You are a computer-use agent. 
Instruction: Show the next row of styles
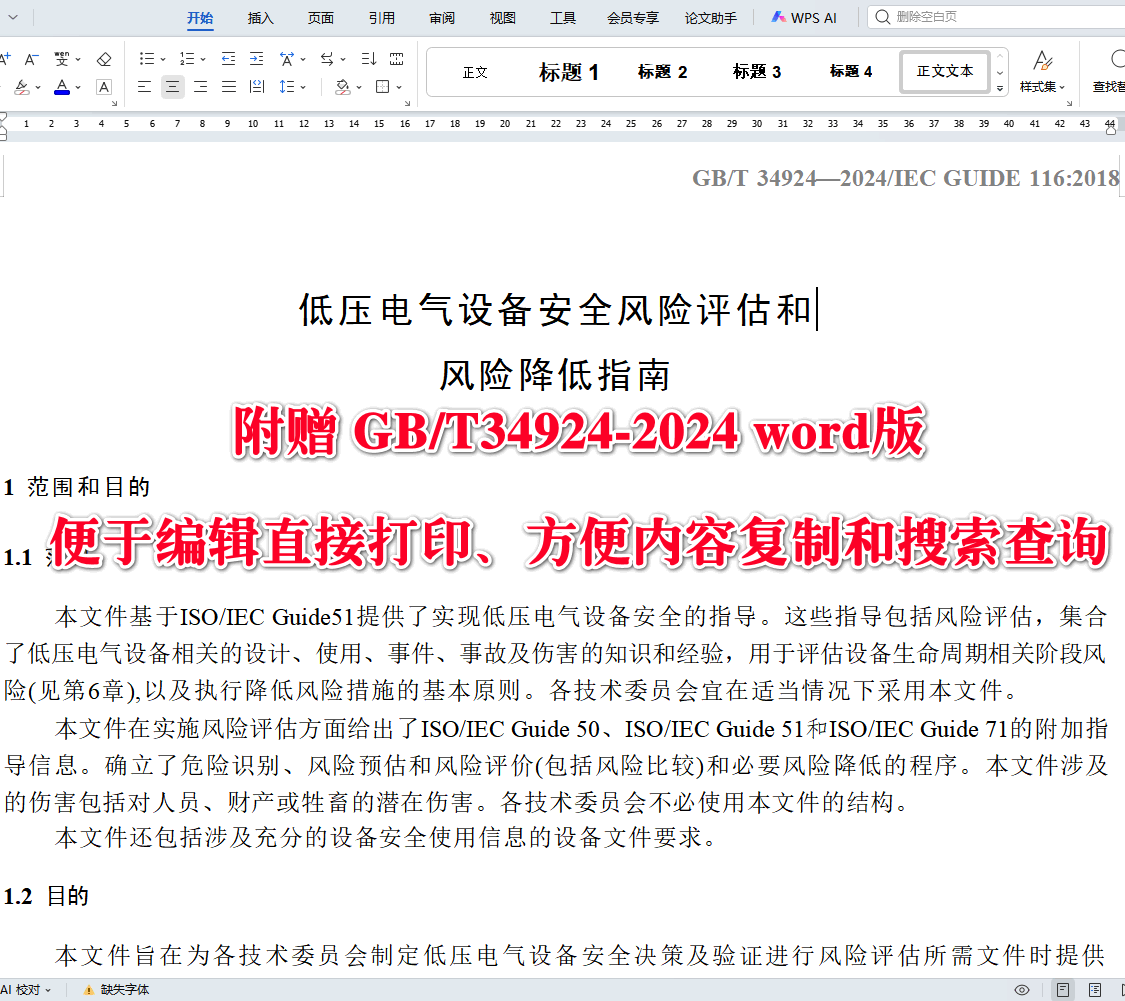(x=1000, y=72)
